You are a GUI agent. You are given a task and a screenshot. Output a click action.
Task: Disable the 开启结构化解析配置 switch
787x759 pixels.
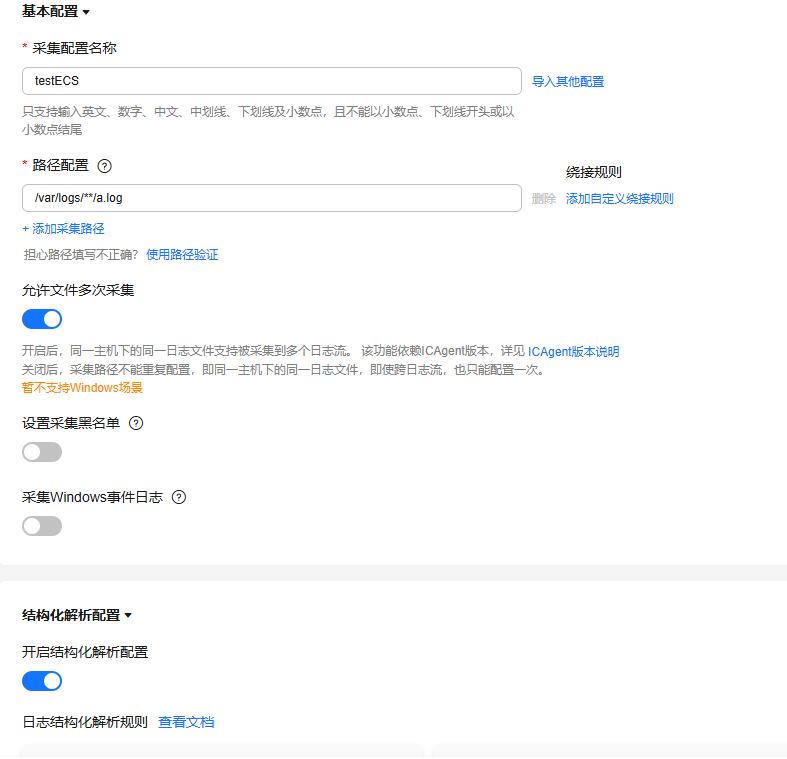point(42,681)
